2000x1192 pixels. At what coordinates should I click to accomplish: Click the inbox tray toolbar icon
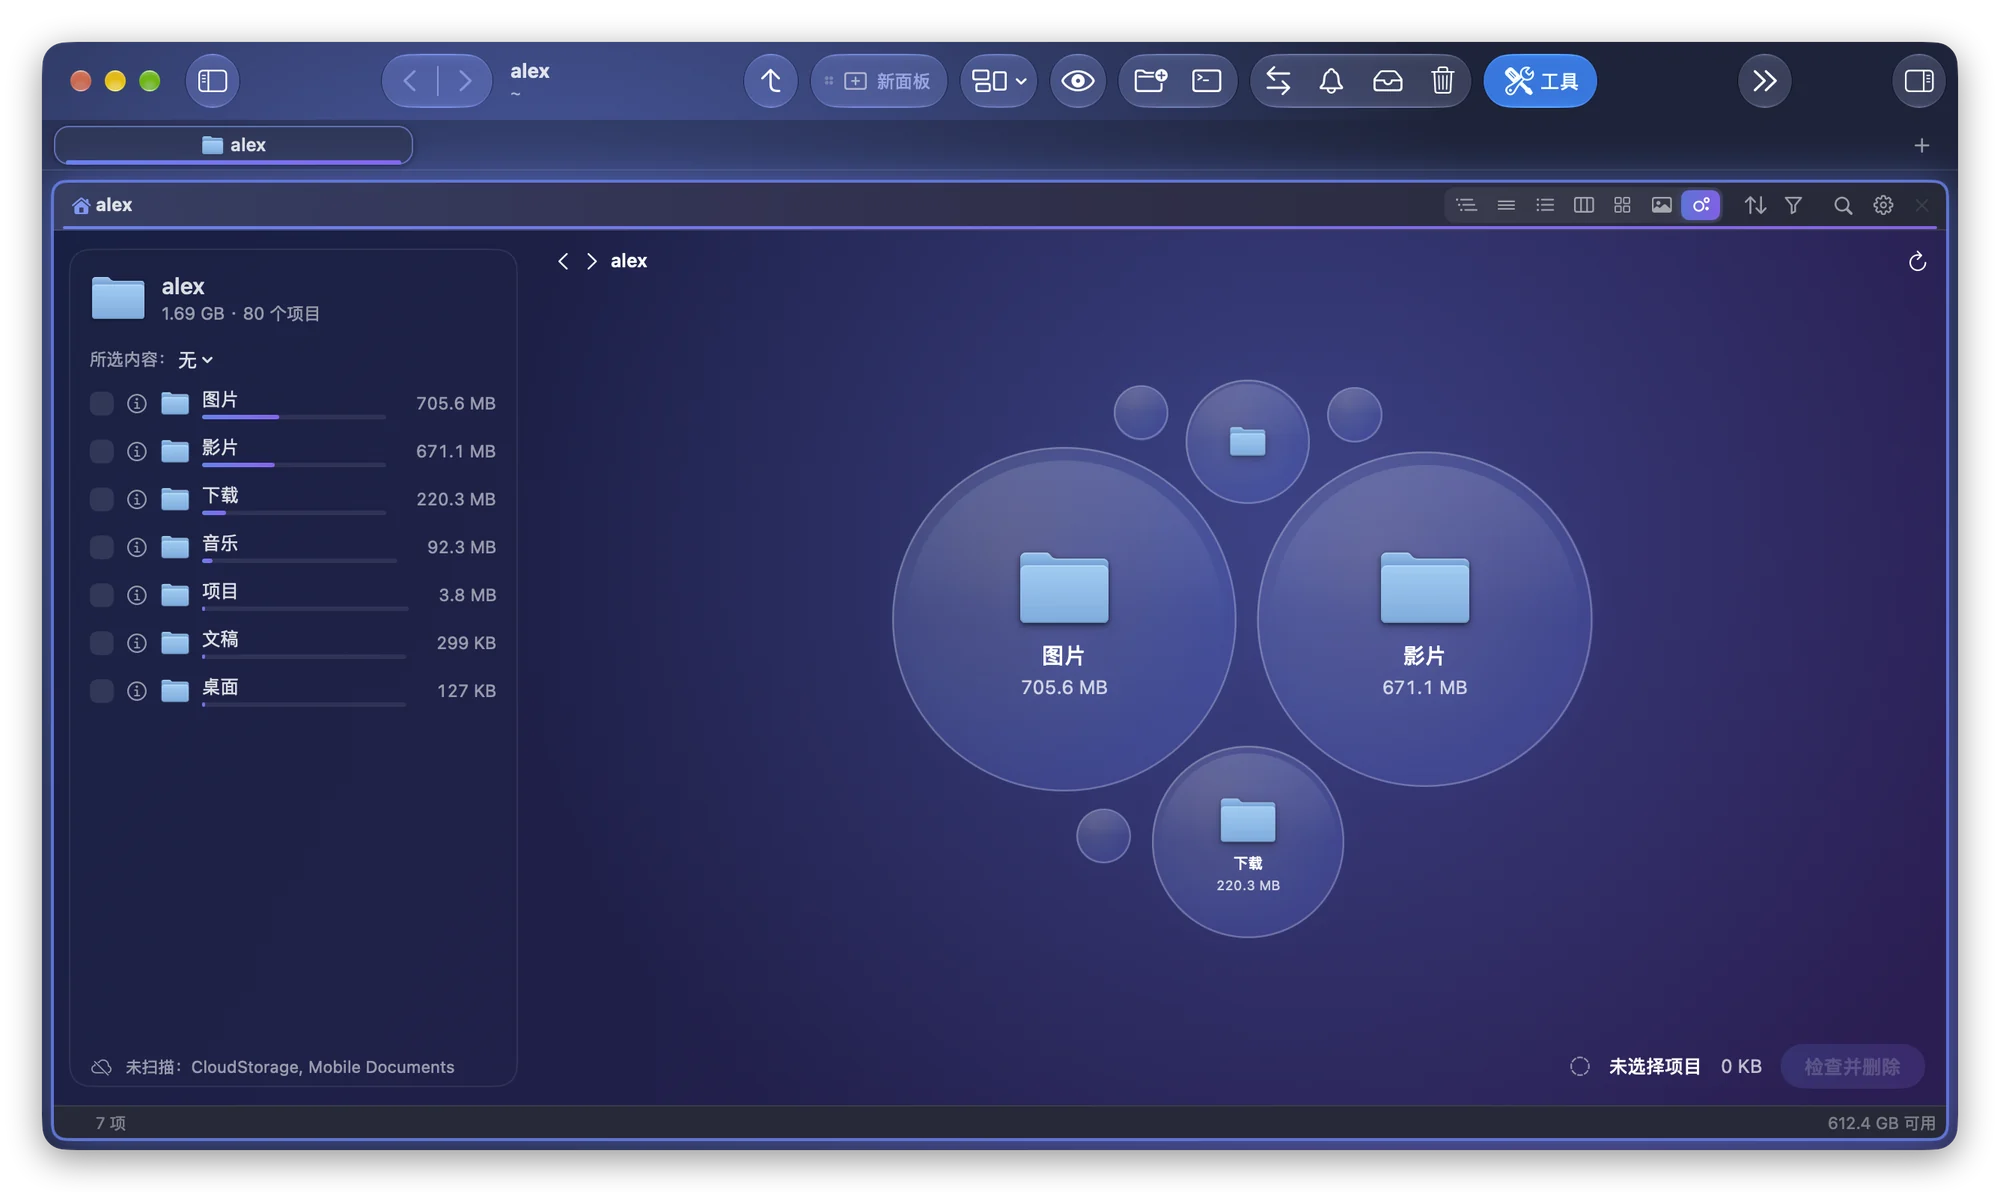pos(1387,81)
